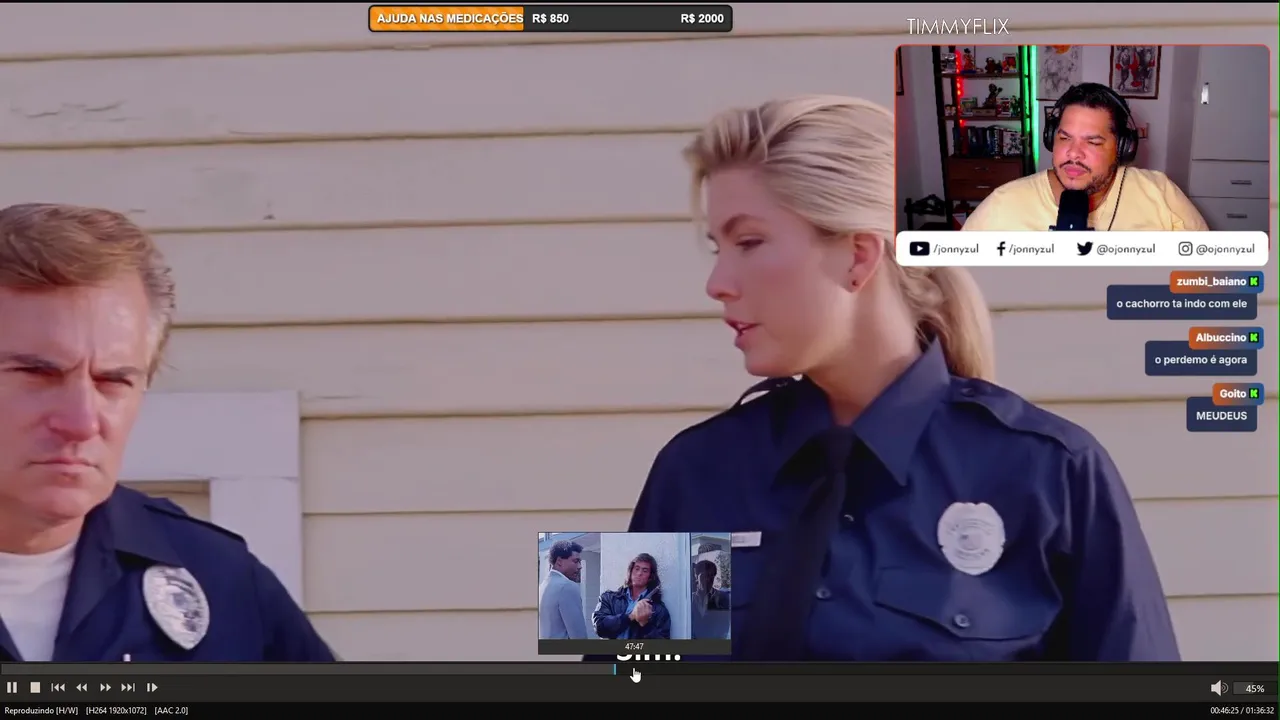Click the @ojonnyzul Twitter handle
This screenshot has width=1280, height=720.
(1125, 249)
